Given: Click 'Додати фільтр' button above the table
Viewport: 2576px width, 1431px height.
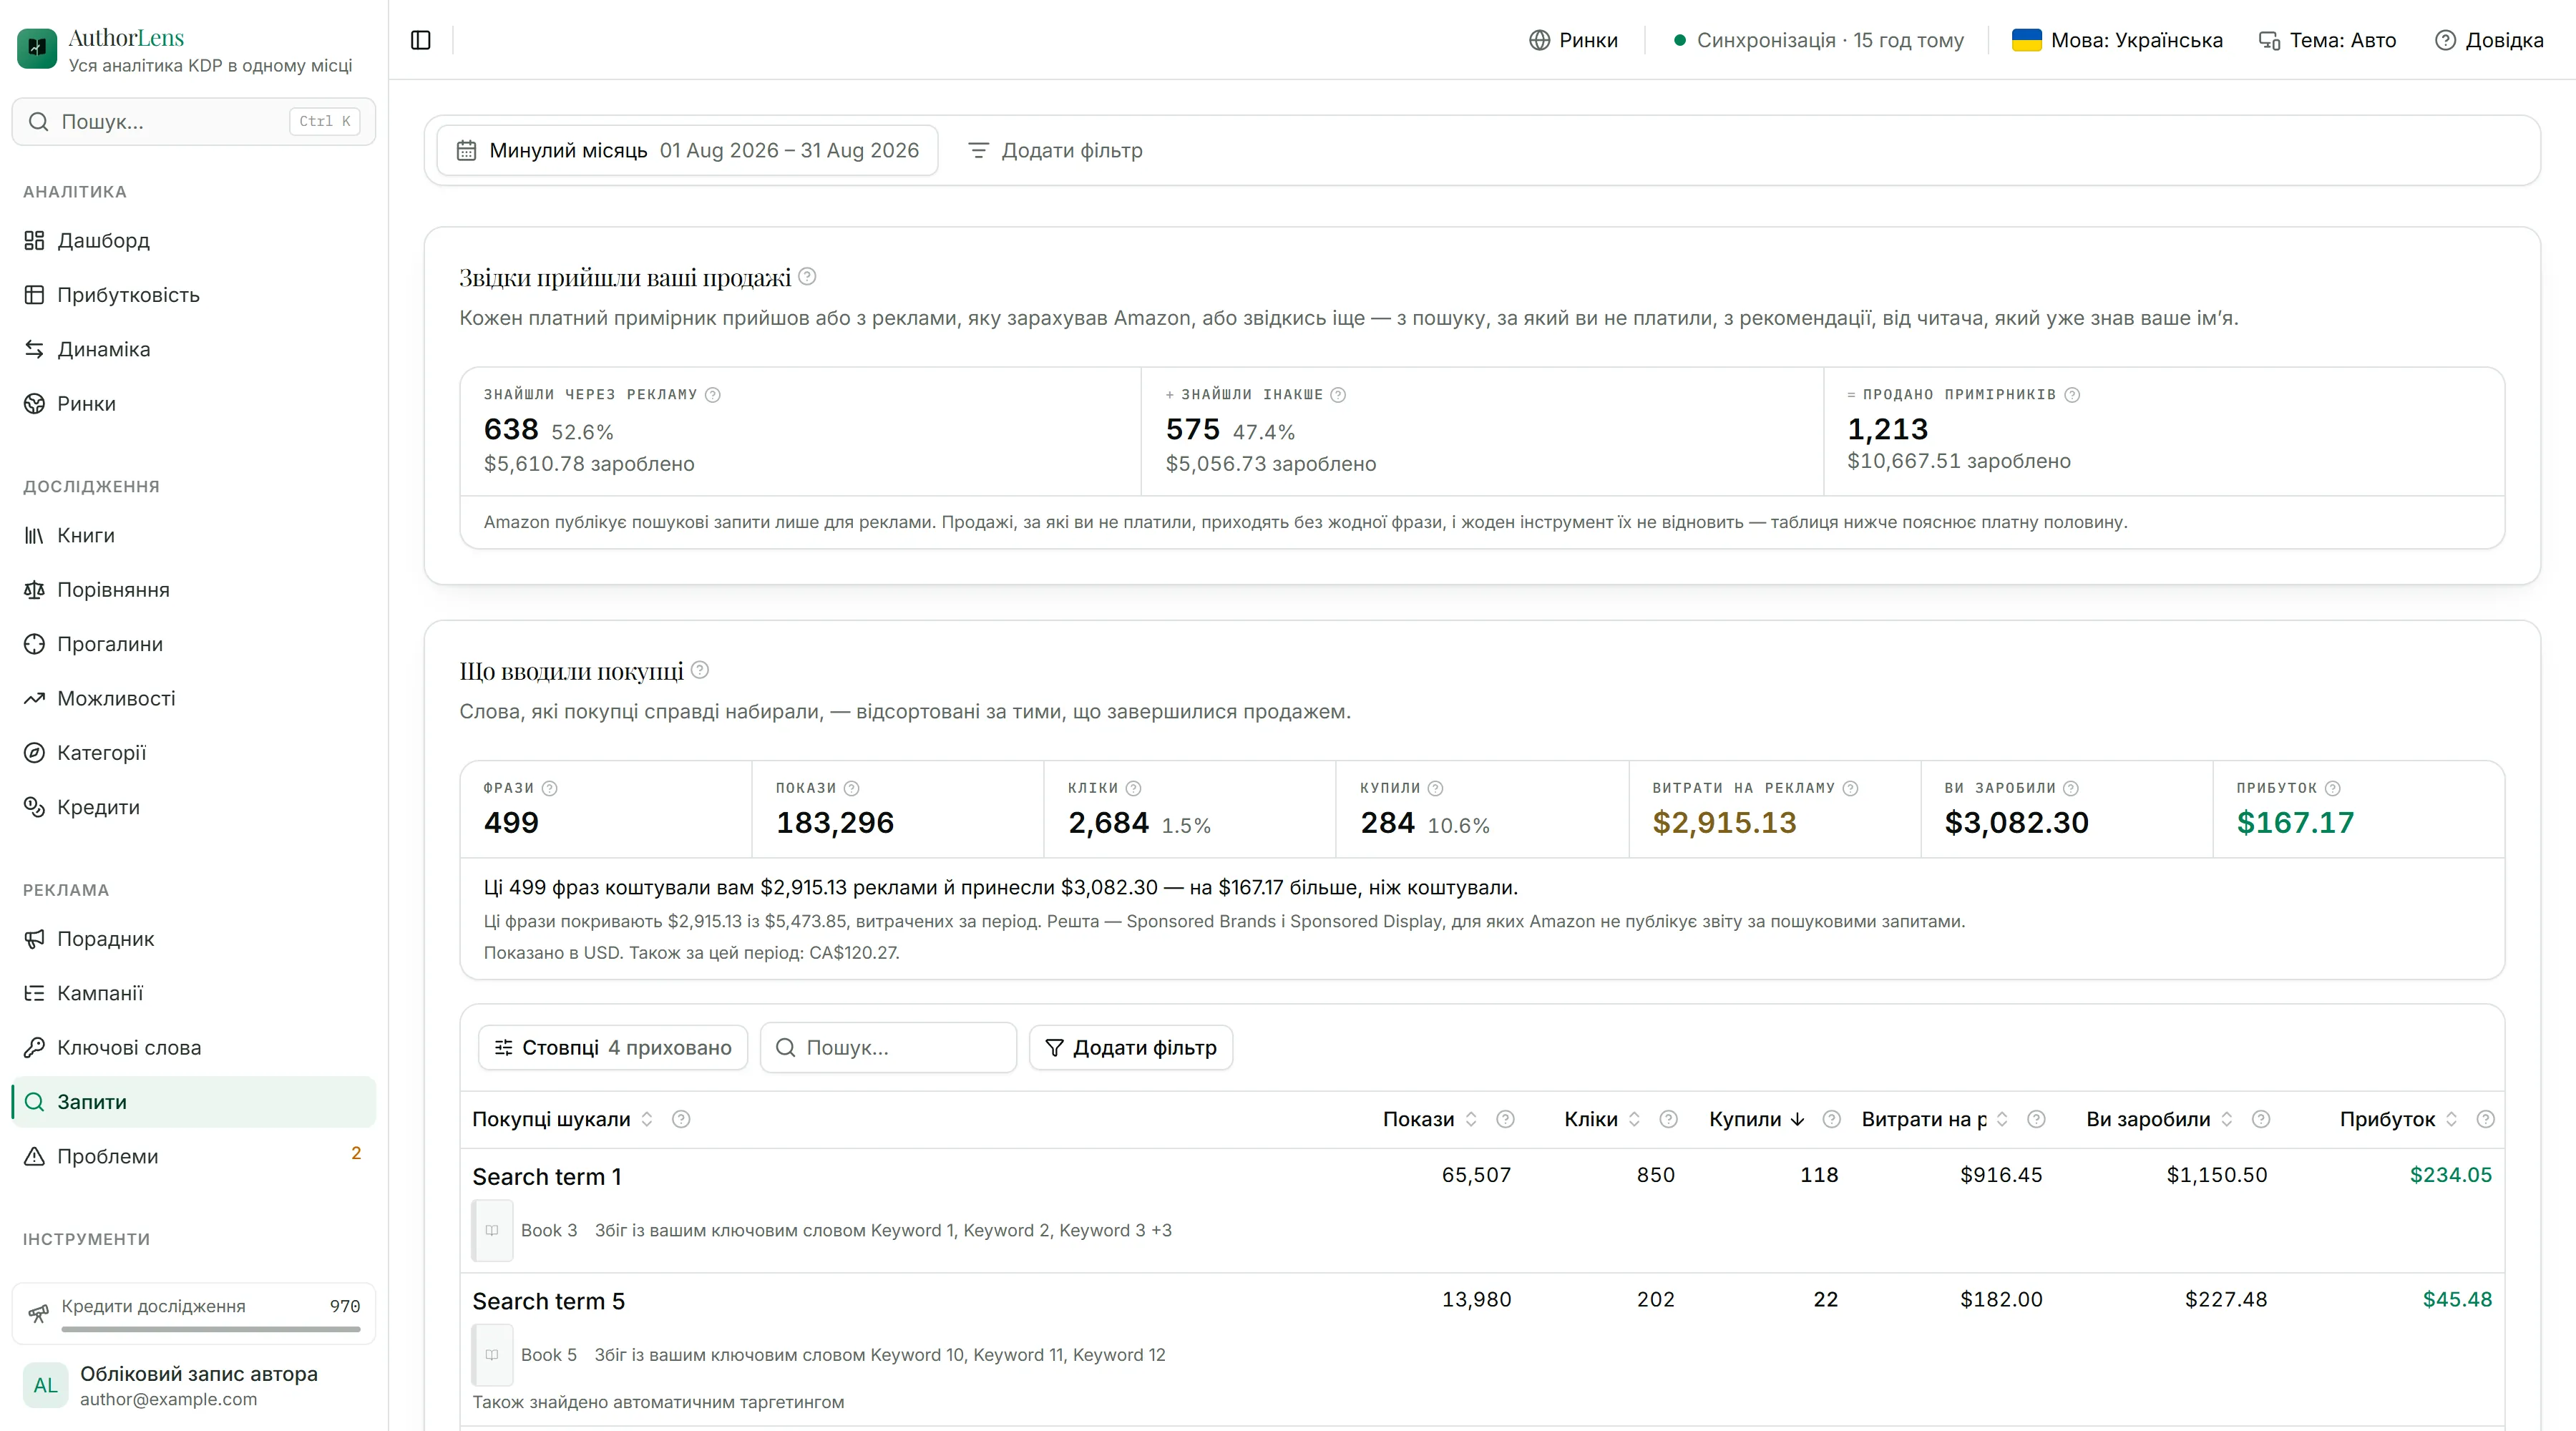Looking at the screenshot, I should [x=1131, y=1047].
